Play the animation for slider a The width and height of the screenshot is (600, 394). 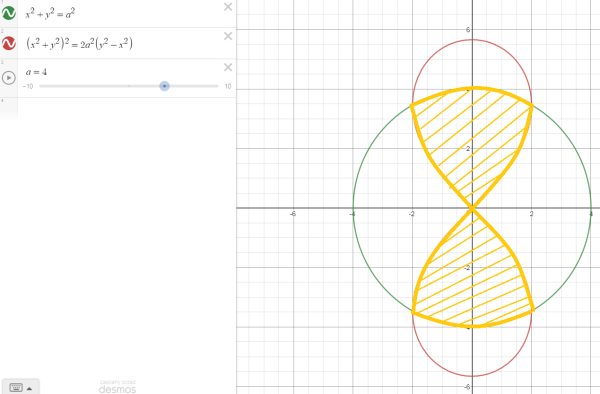point(8,78)
